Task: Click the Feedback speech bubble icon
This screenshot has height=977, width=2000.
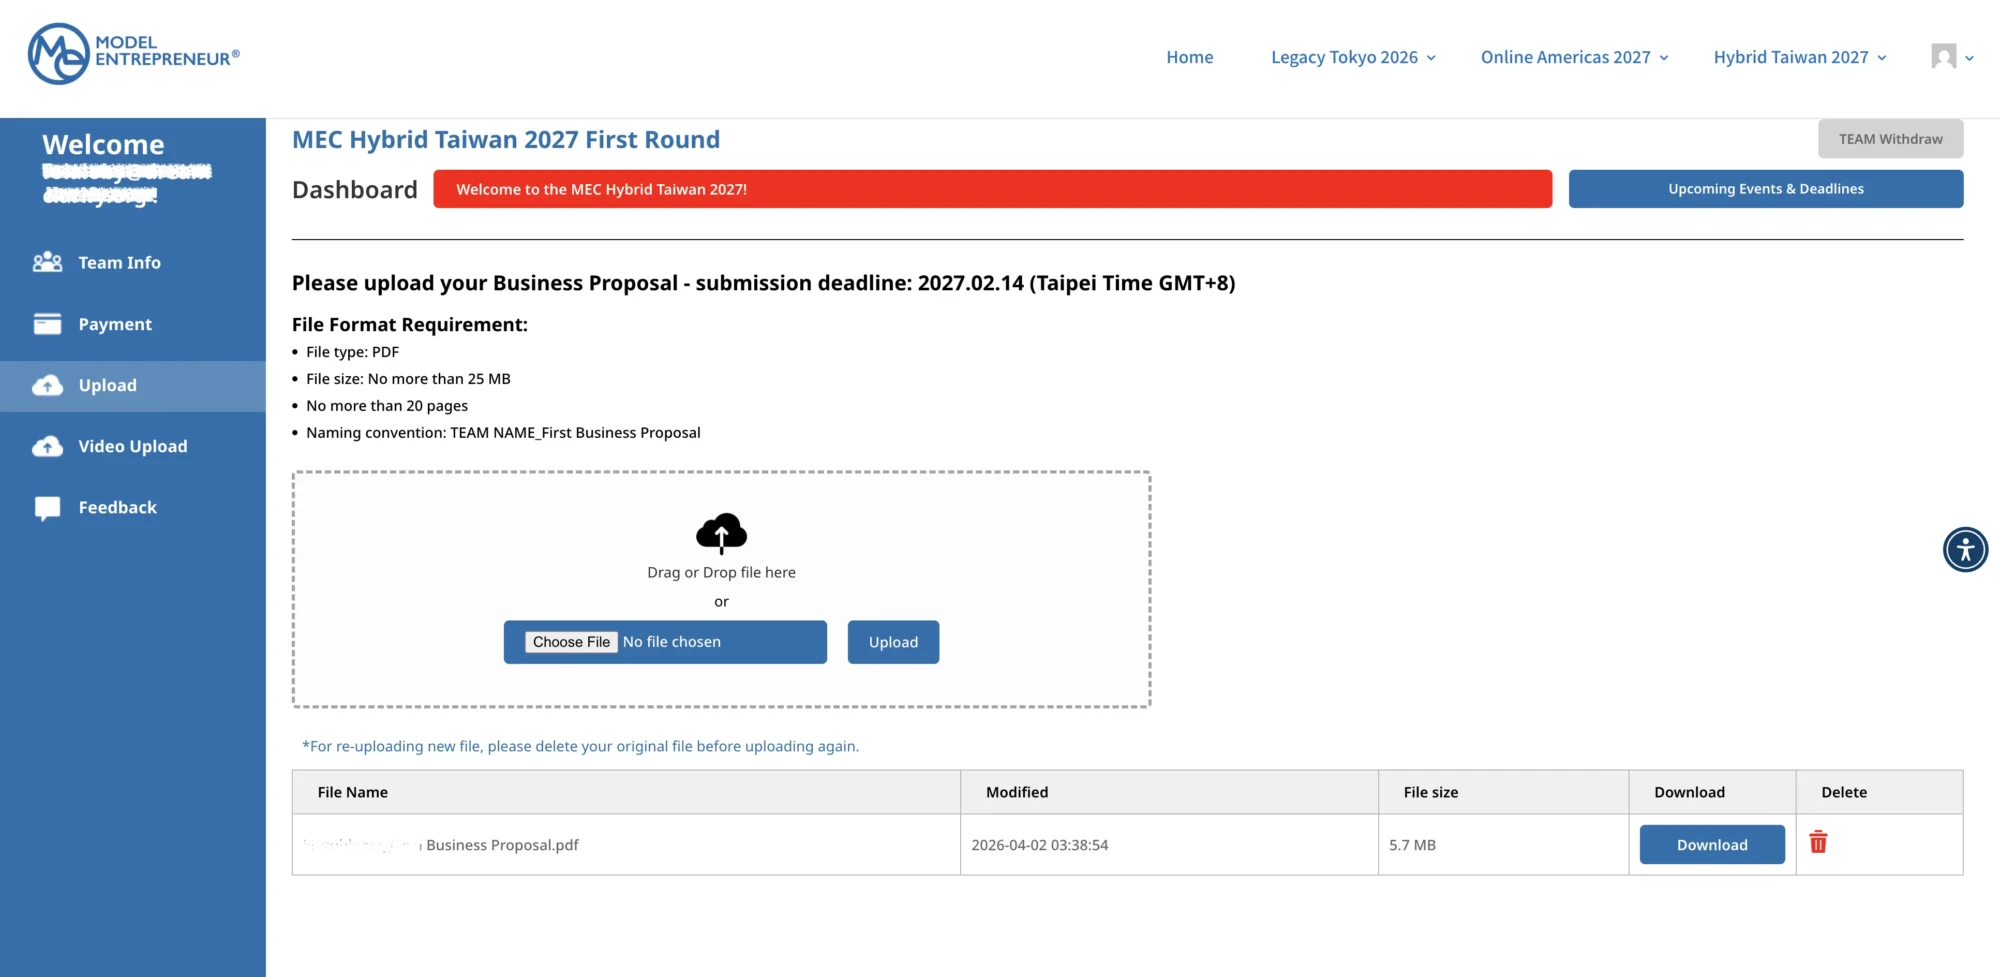Action: pyautogui.click(x=47, y=508)
